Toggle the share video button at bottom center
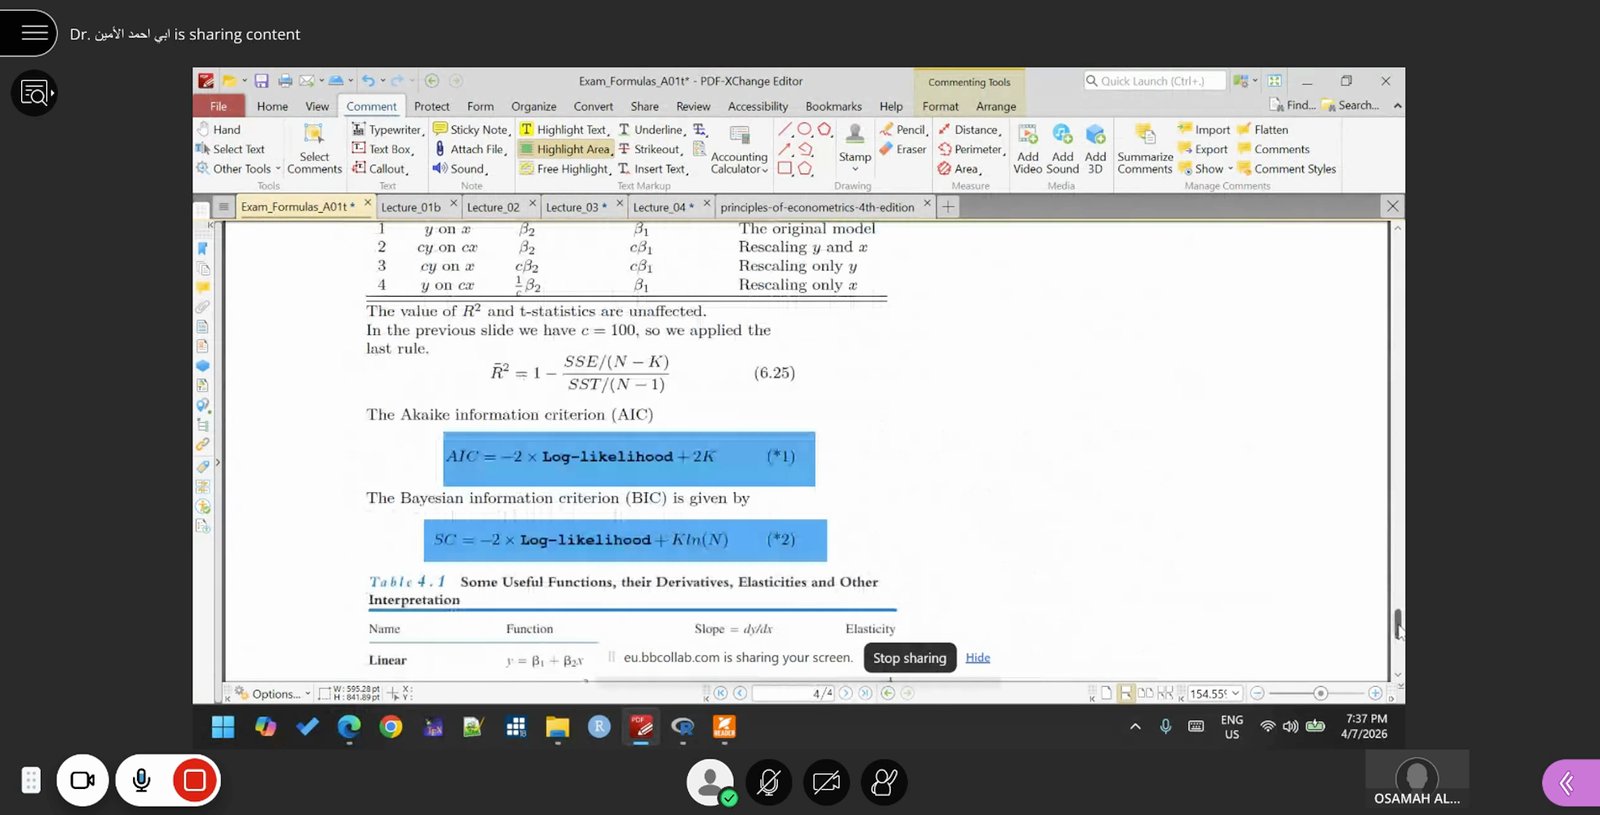1600x815 pixels. tap(826, 782)
